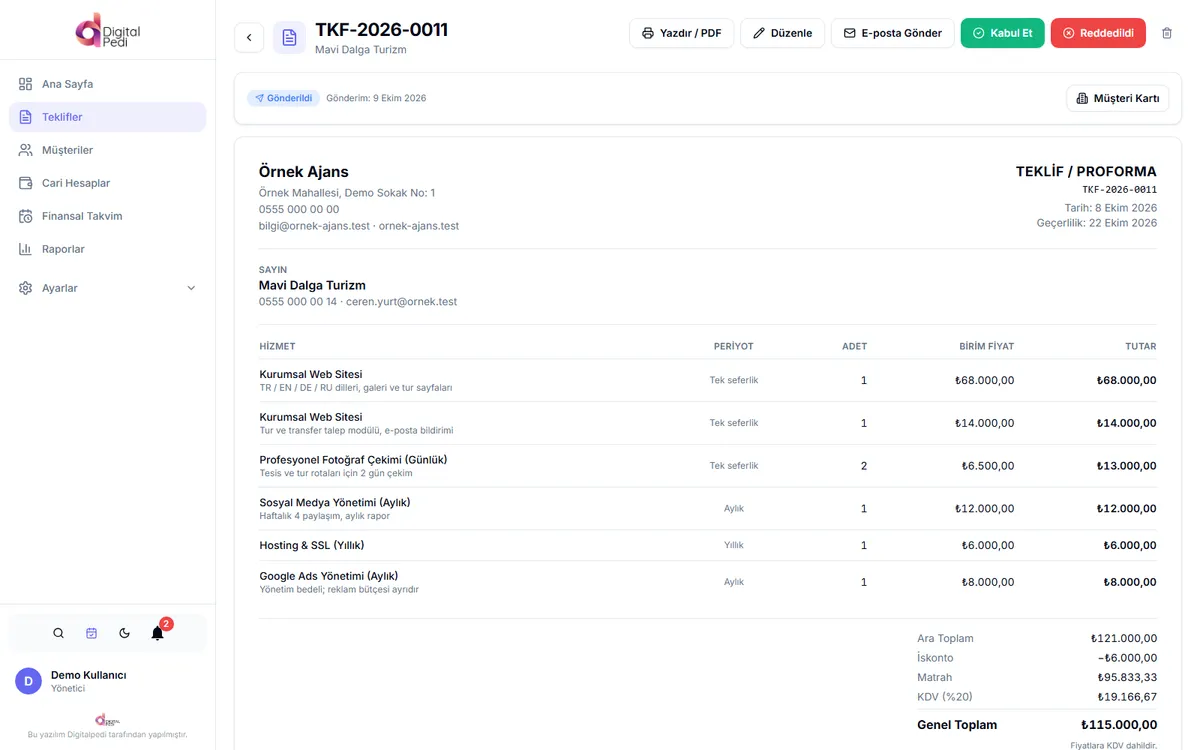Click the ₺68.000,00 total amount
The image size is (1200, 750).
coord(1126,380)
